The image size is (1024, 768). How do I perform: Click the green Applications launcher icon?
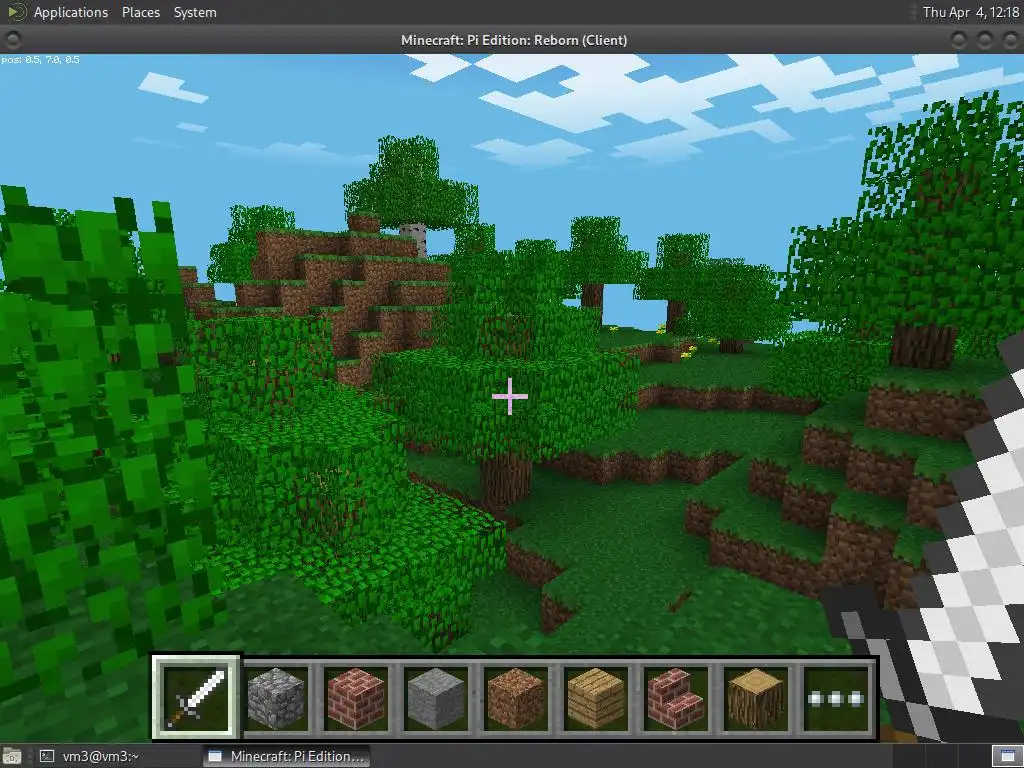pos(16,12)
